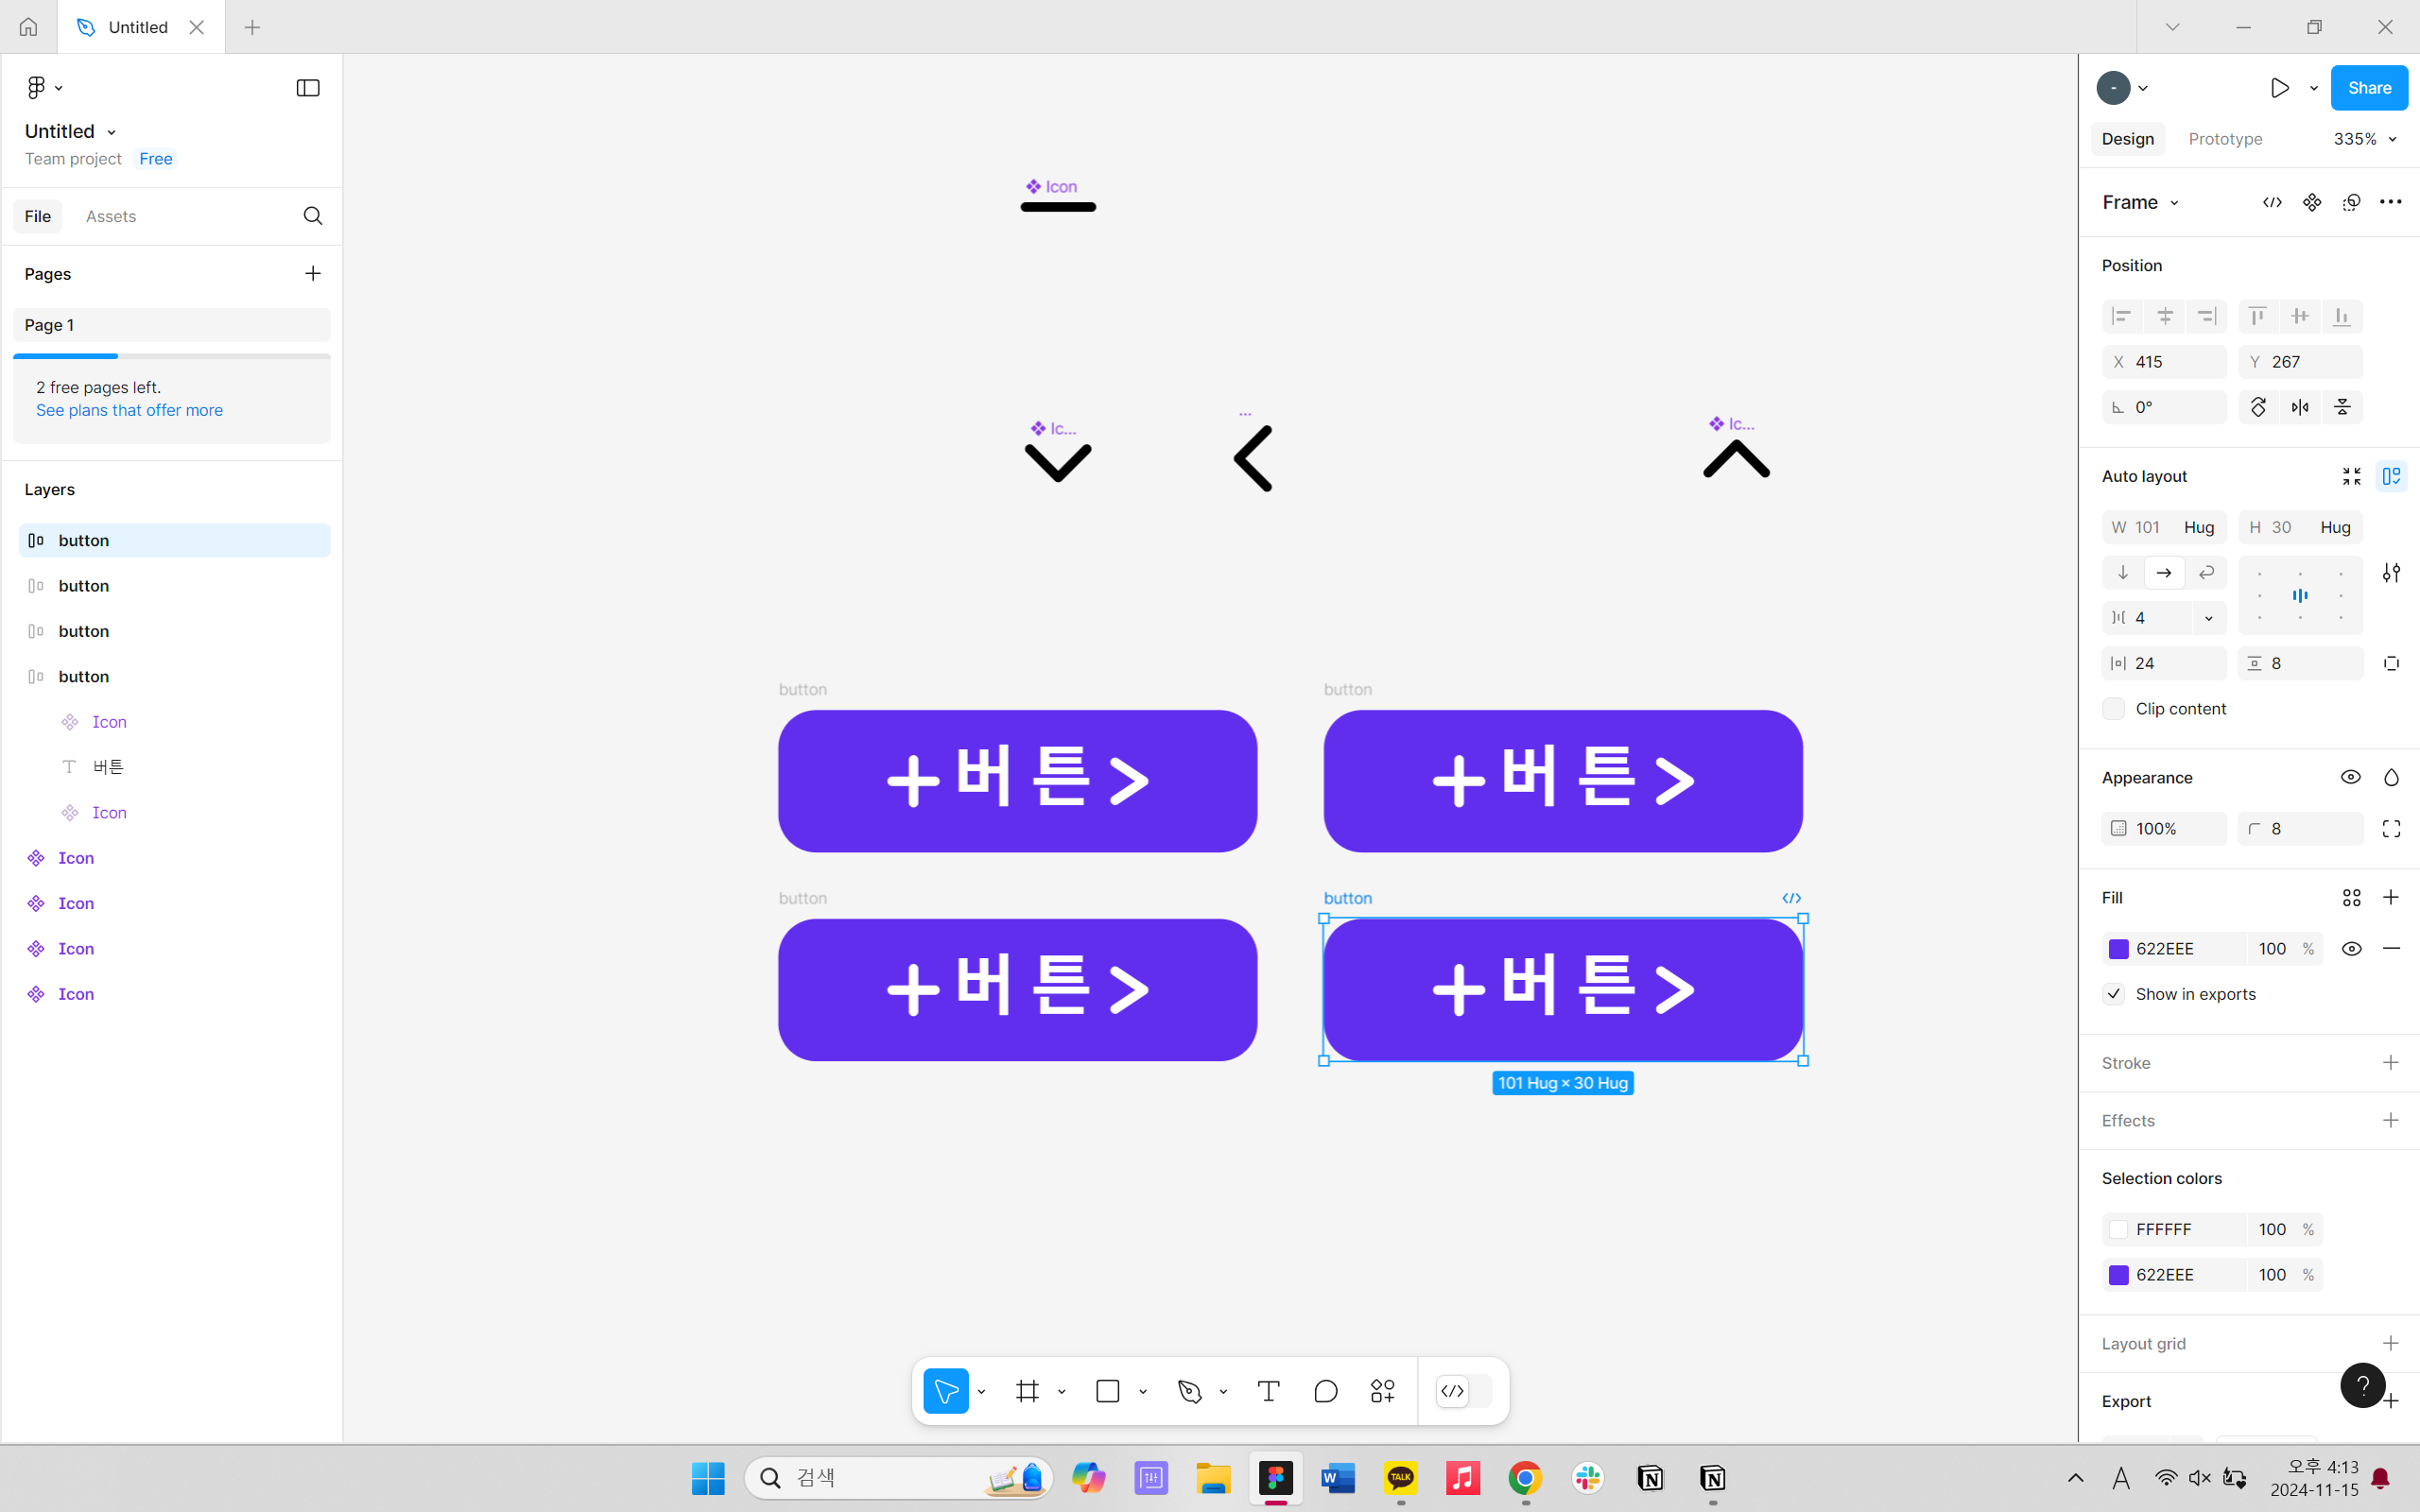
Task: Select the Comment tool in toolbar
Action: (1325, 1391)
